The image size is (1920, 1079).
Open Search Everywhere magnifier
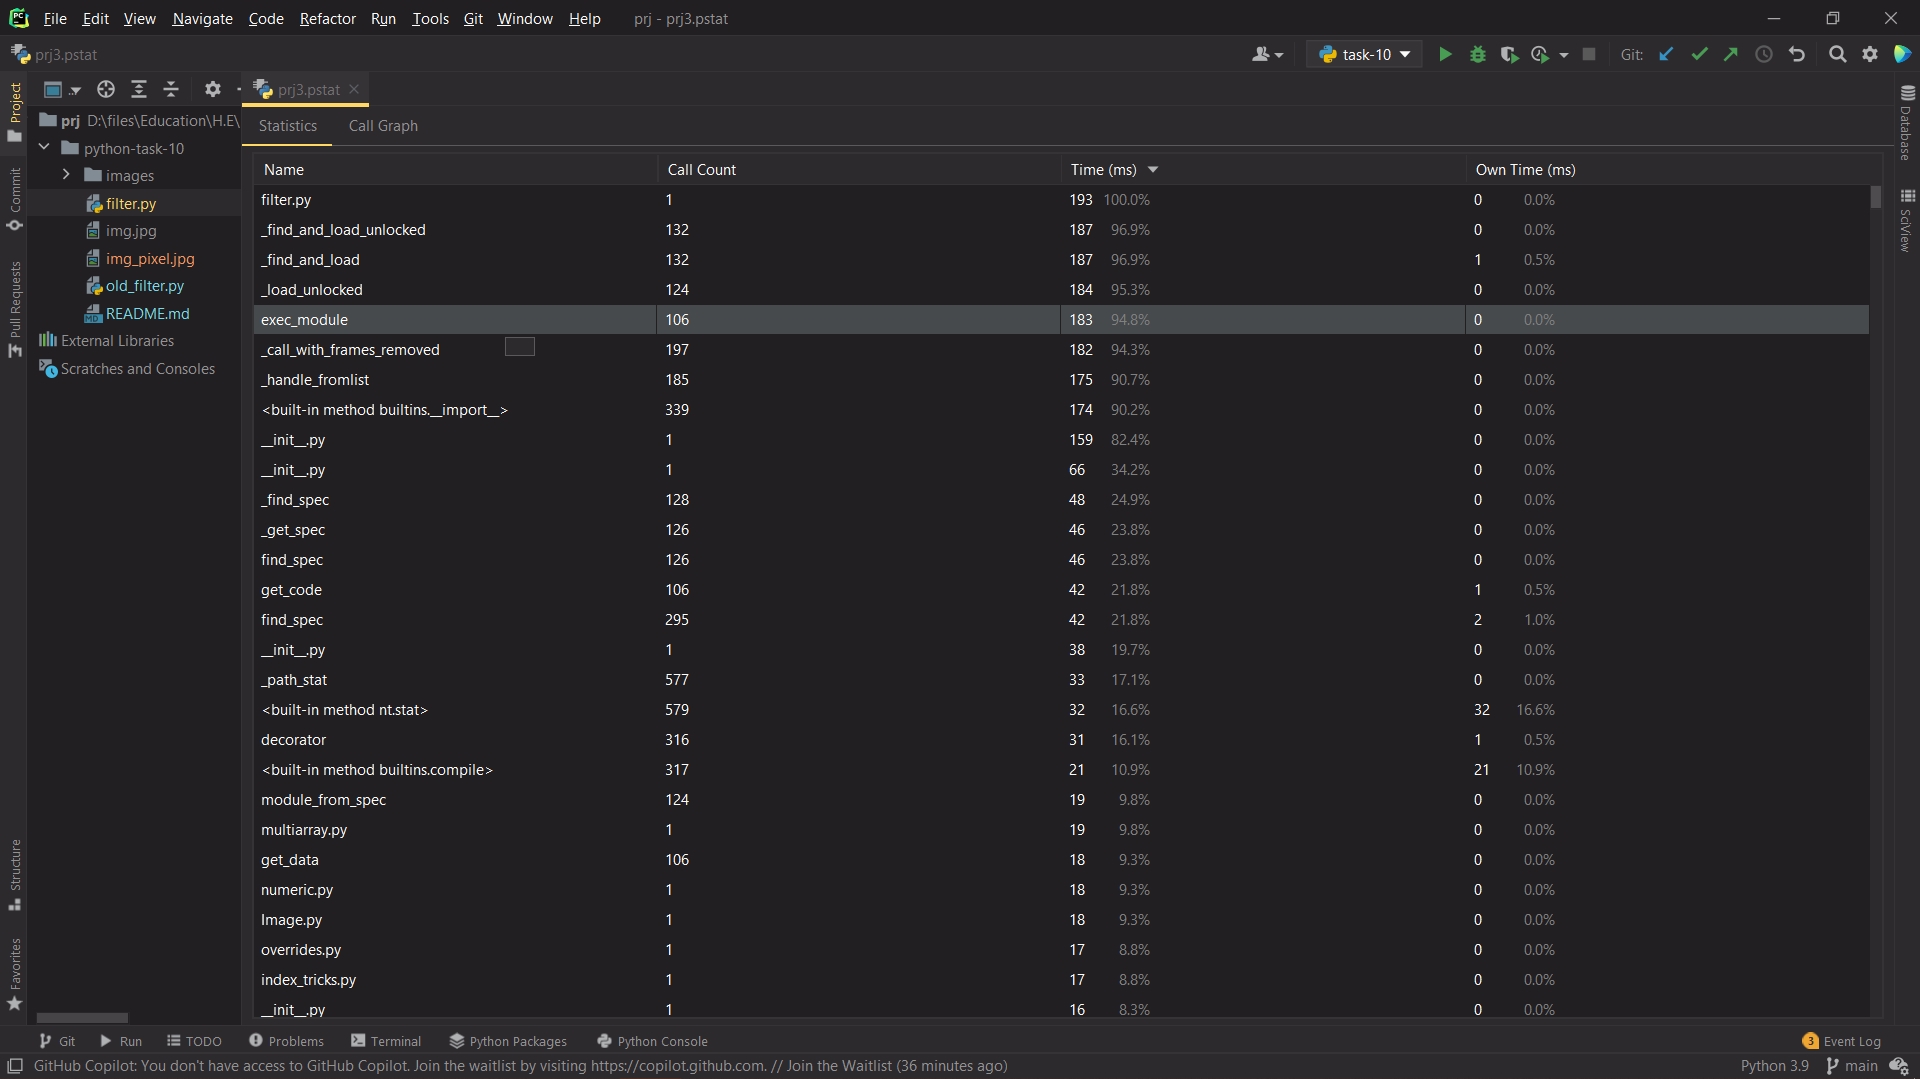click(x=1838, y=54)
